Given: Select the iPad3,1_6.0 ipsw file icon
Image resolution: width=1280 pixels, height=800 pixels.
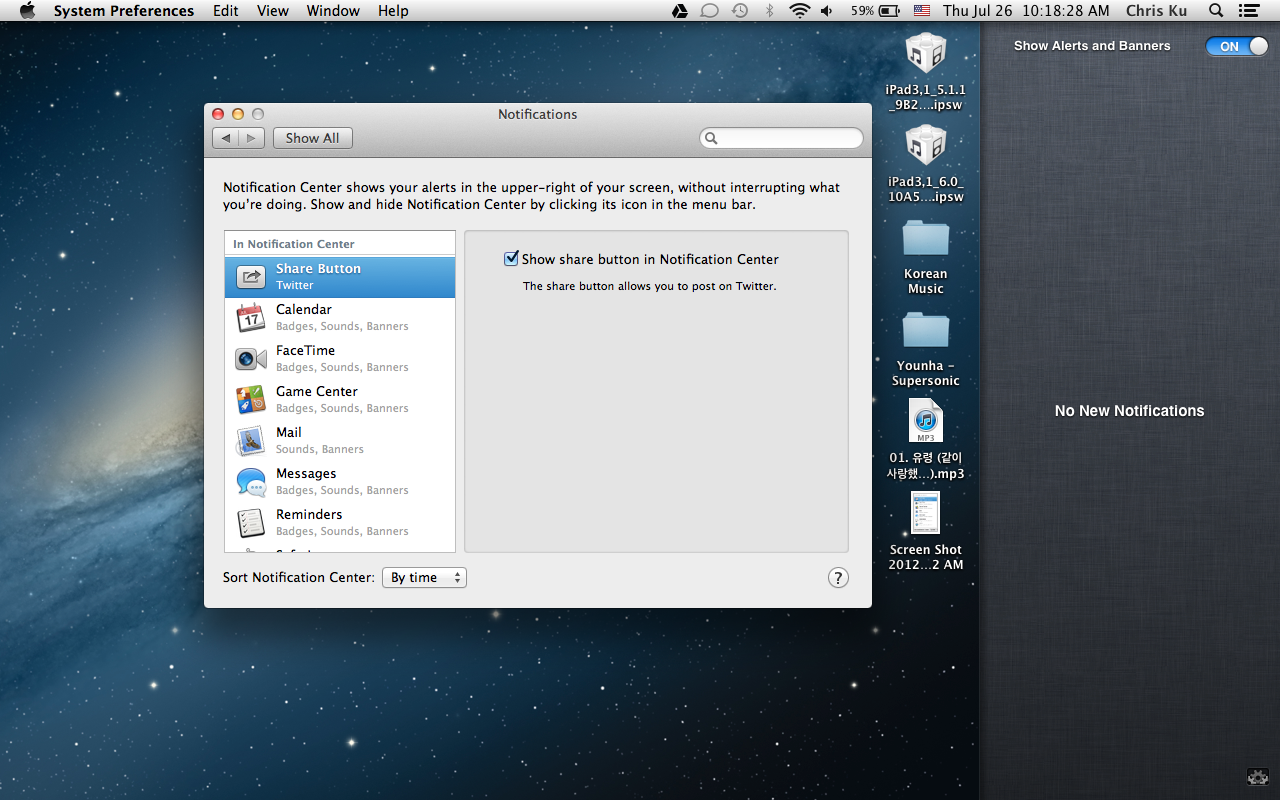Looking at the screenshot, I should (925, 146).
